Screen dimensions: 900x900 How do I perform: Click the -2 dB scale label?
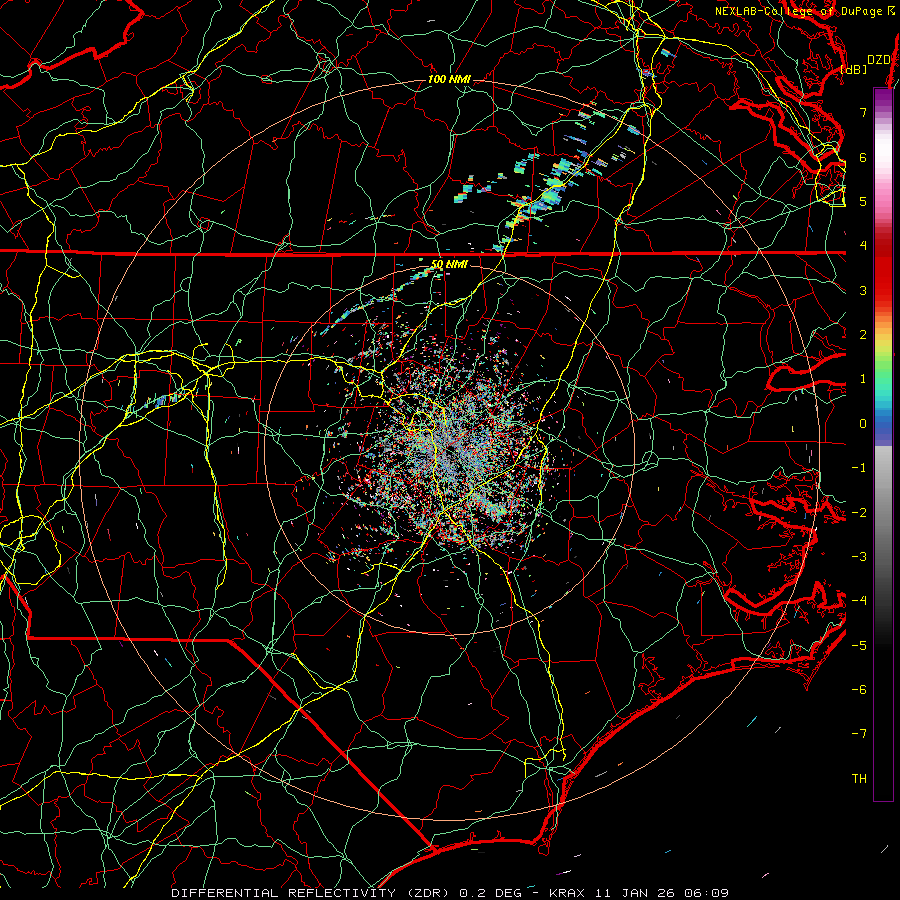859,513
